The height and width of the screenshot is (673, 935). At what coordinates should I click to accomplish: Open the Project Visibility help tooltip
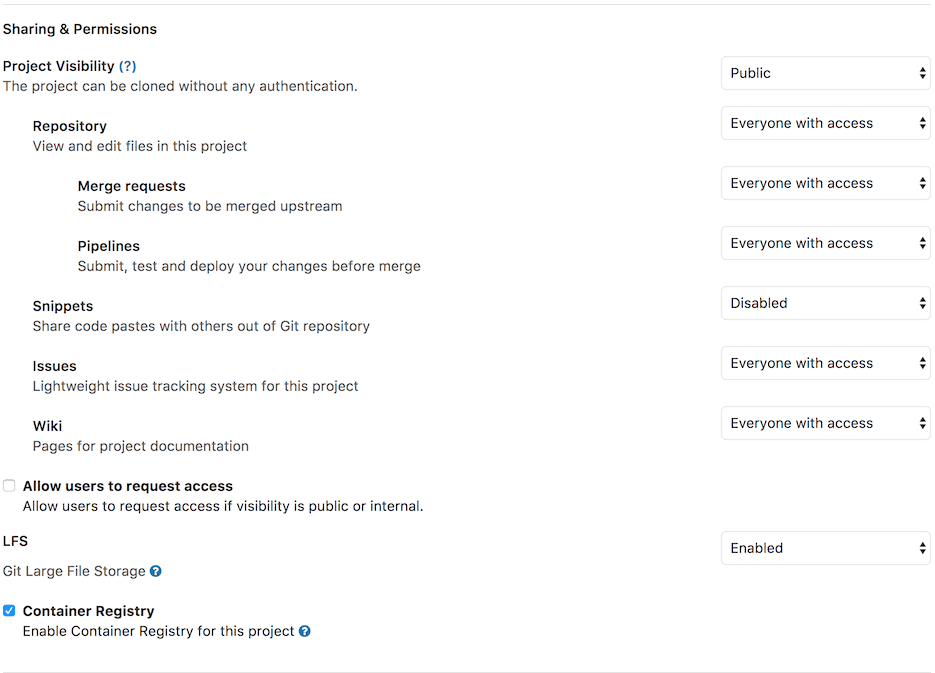(128, 66)
